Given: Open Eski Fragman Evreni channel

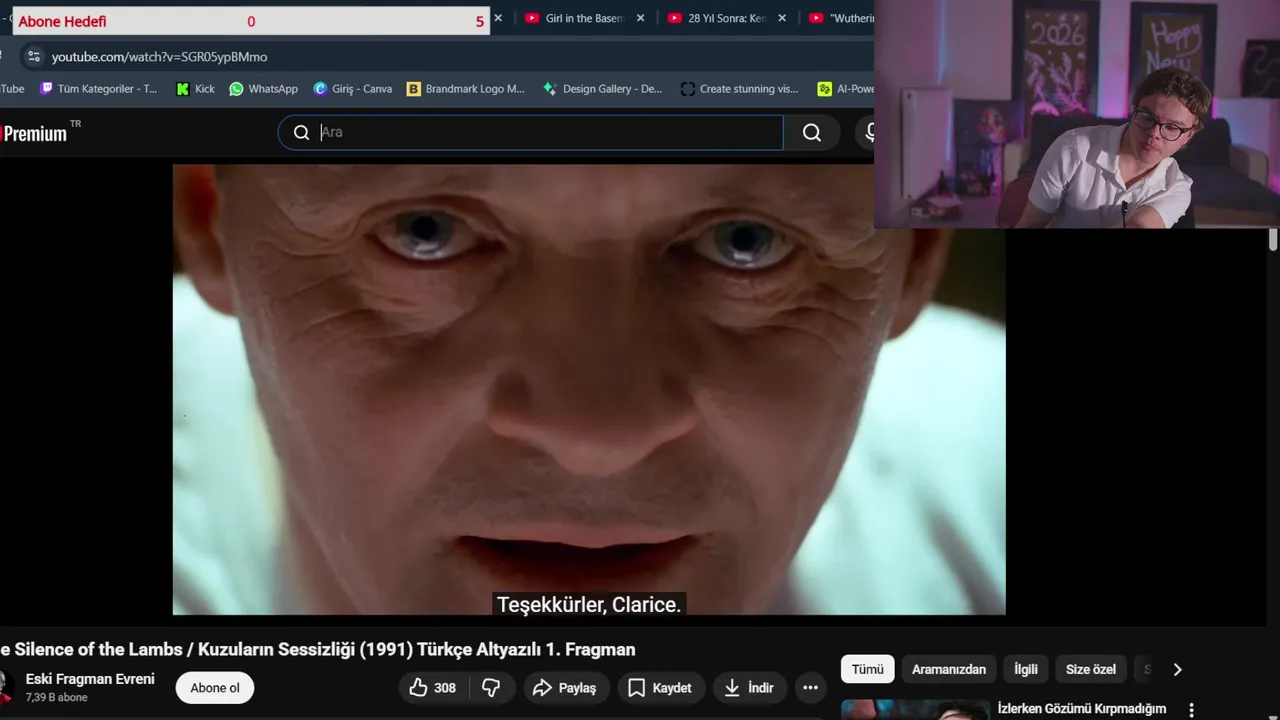Looking at the screenshot, I should [90, 679].
